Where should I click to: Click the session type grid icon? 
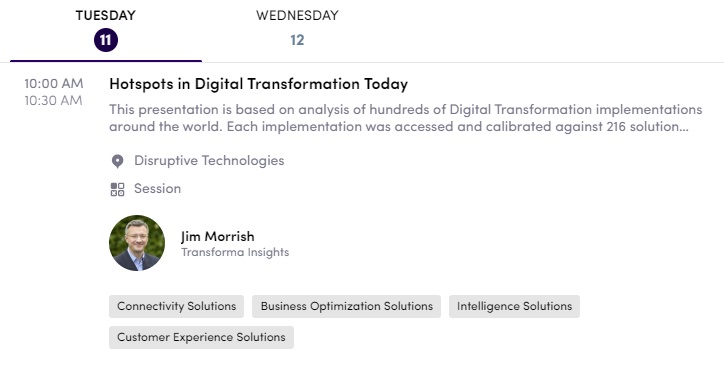[117, 189]
